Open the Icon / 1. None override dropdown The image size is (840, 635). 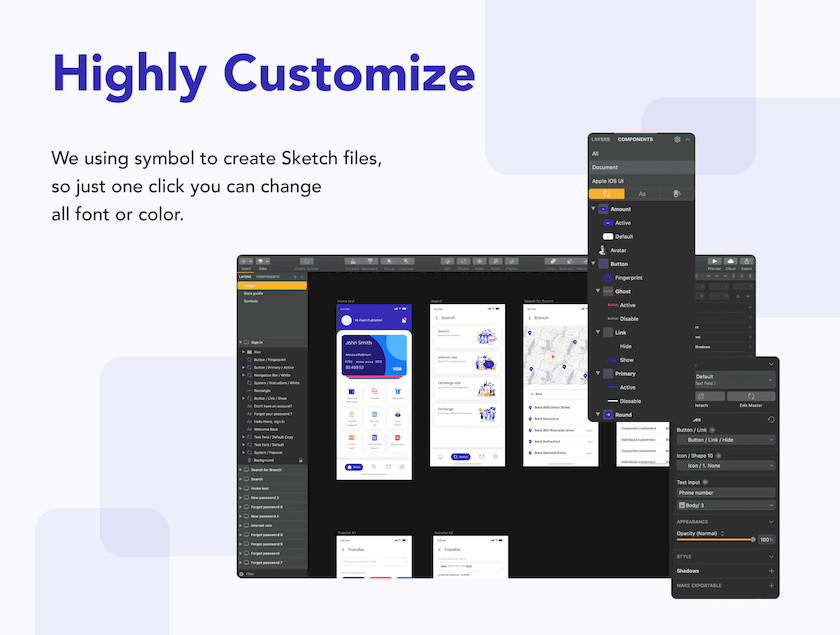point(725,466)
